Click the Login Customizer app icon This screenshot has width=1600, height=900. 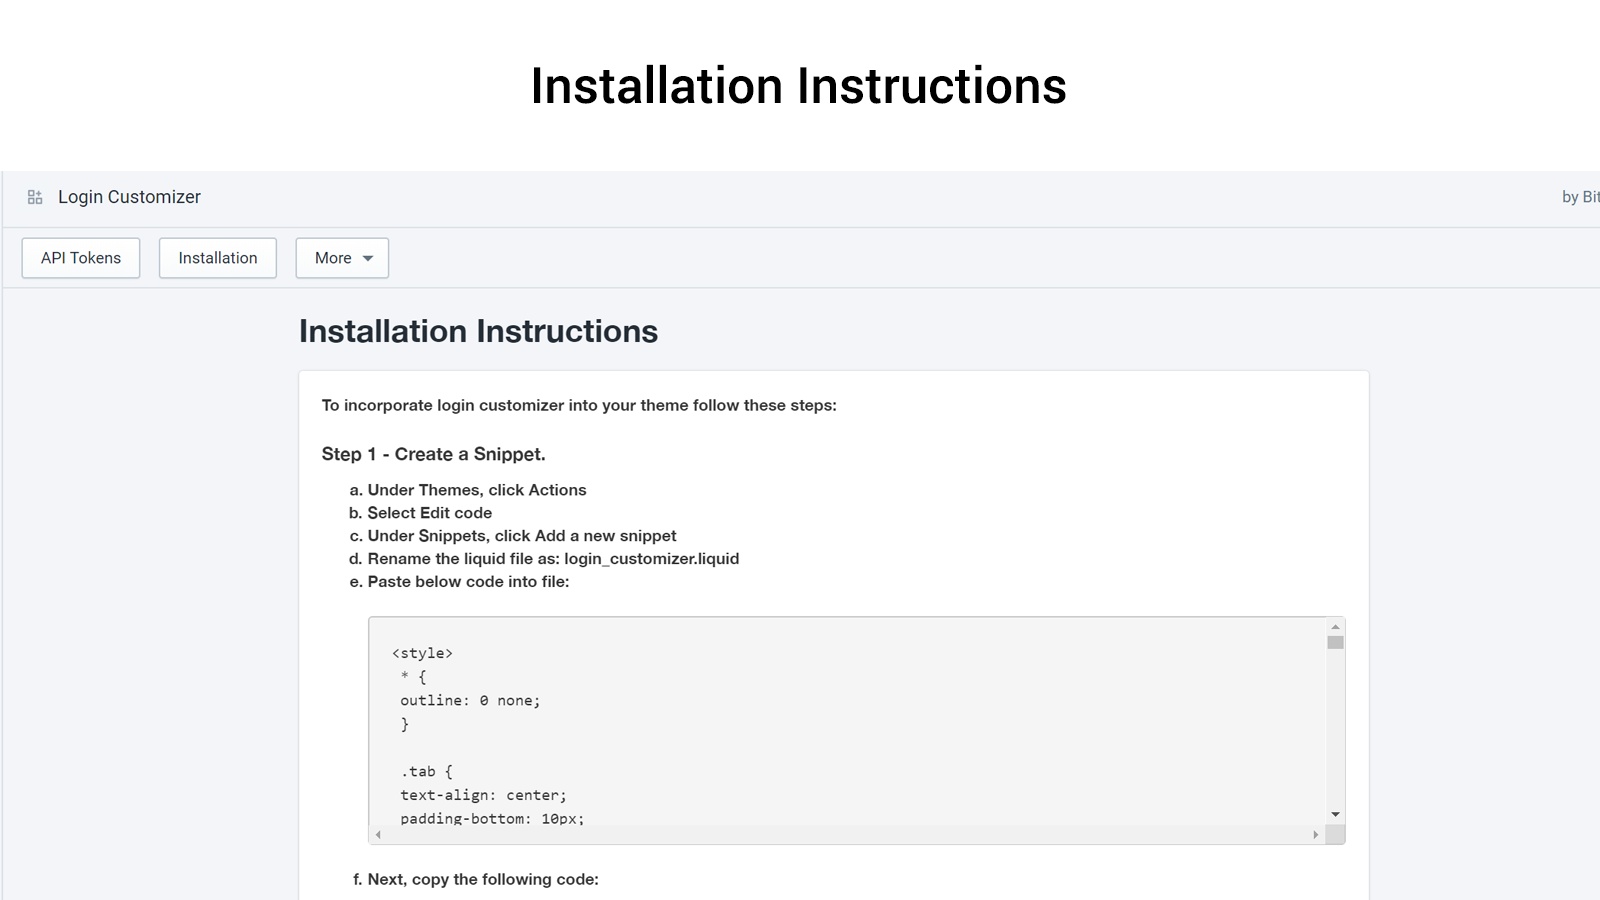pos(35,197)
